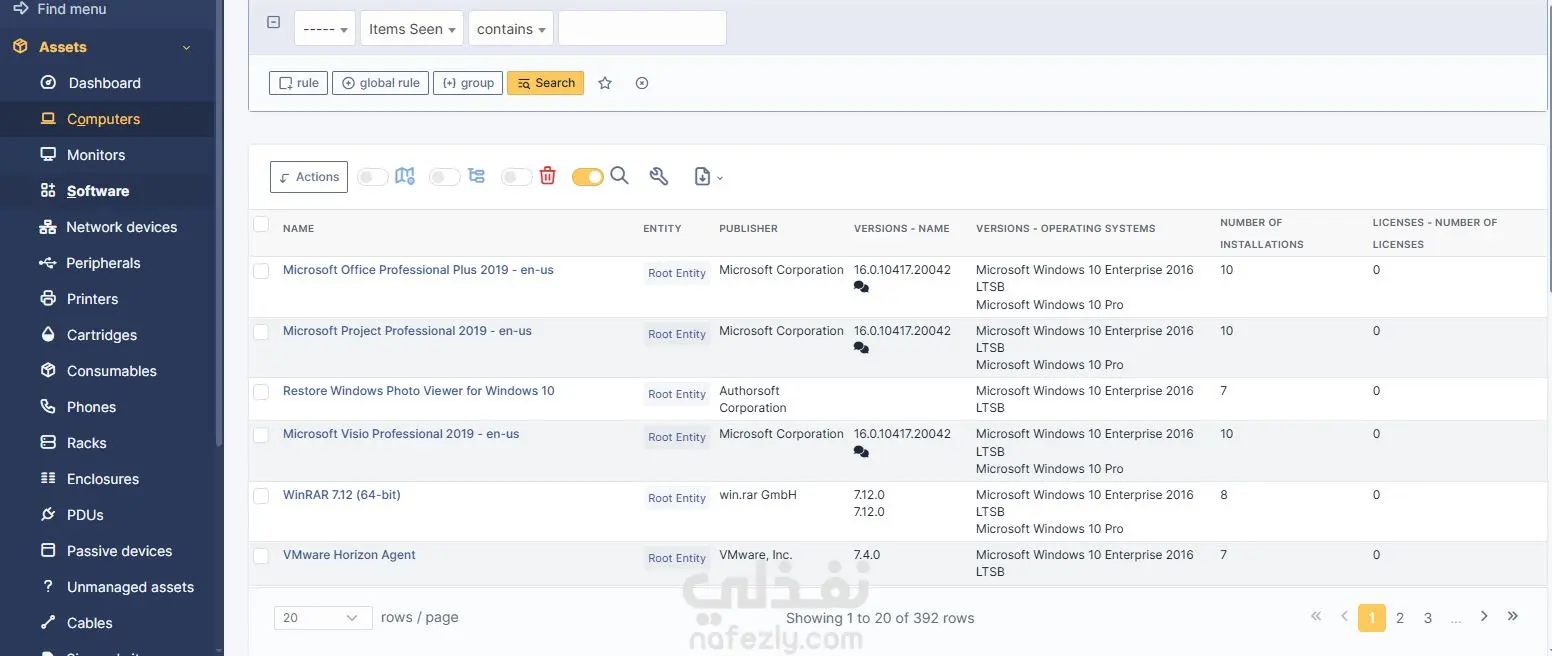The height and width of the screenshot is (656, 1552).
Task: Click the Phones handset icon
Action: (x=48, y=407)
